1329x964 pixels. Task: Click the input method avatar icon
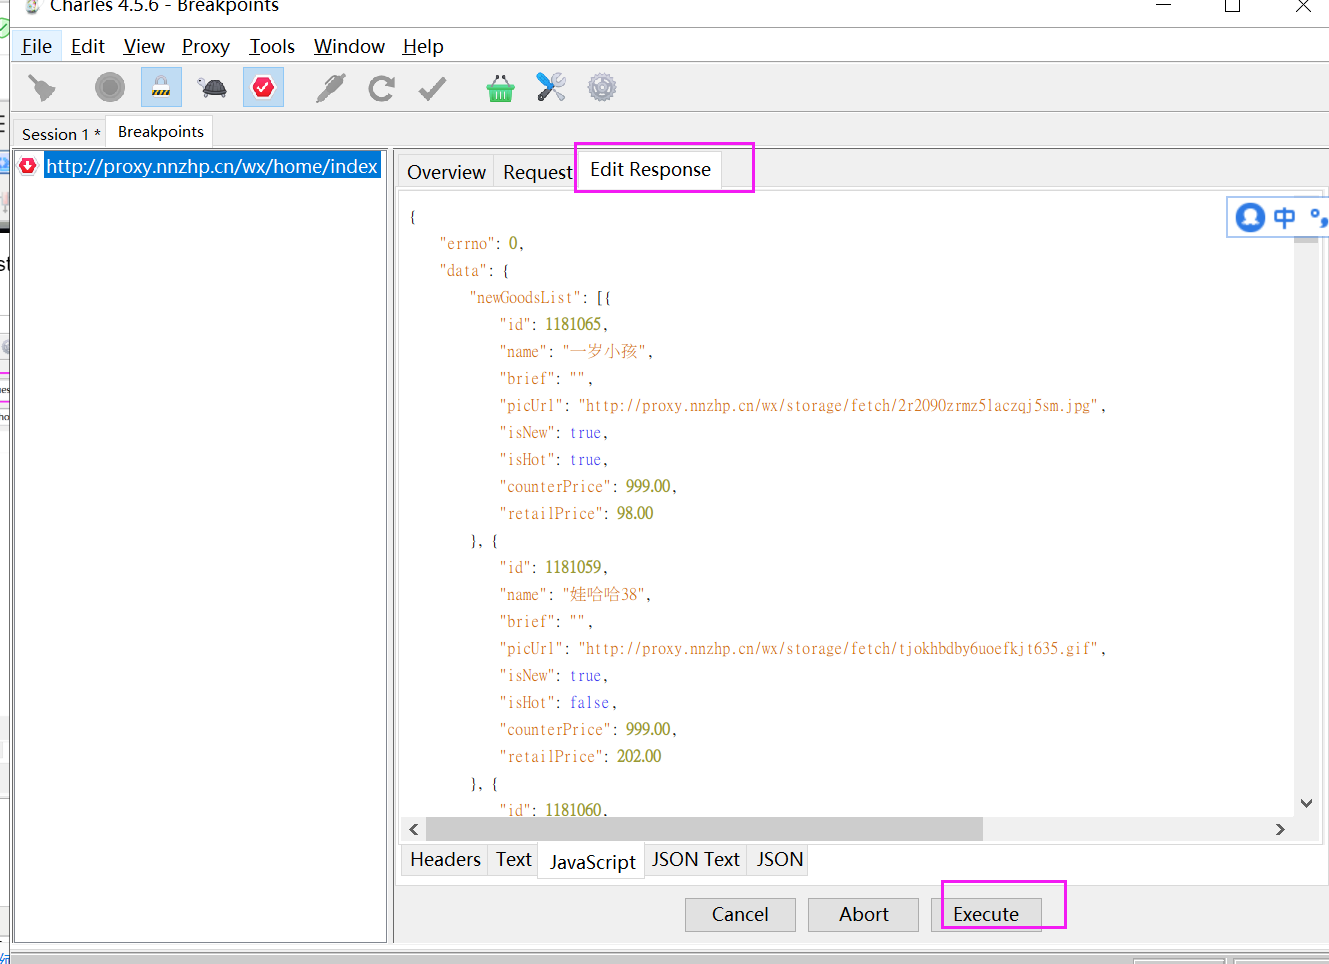pos(1250,217)
